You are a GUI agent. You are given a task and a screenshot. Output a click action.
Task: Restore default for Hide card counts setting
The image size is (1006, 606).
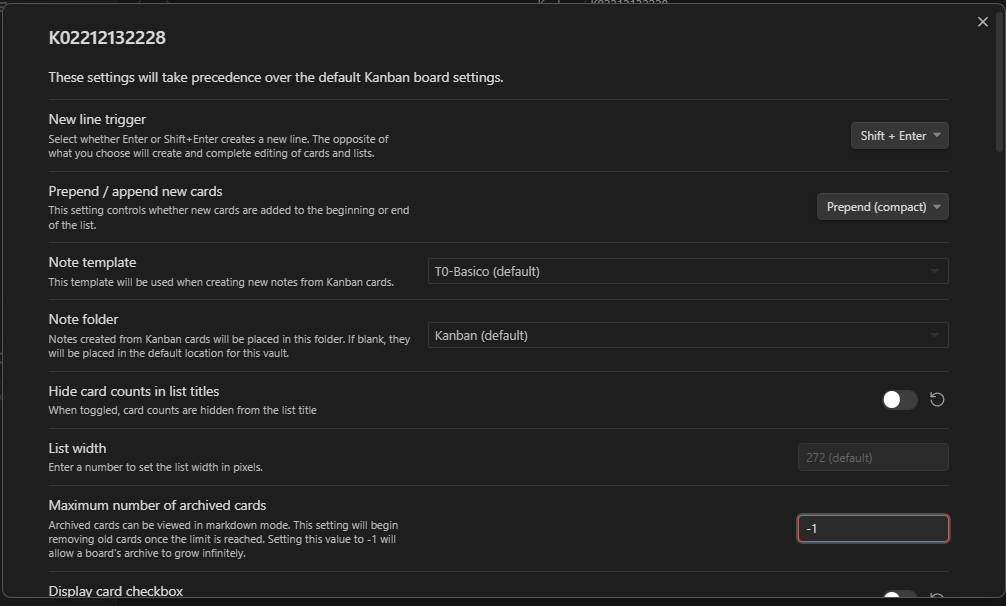[936, 399]
